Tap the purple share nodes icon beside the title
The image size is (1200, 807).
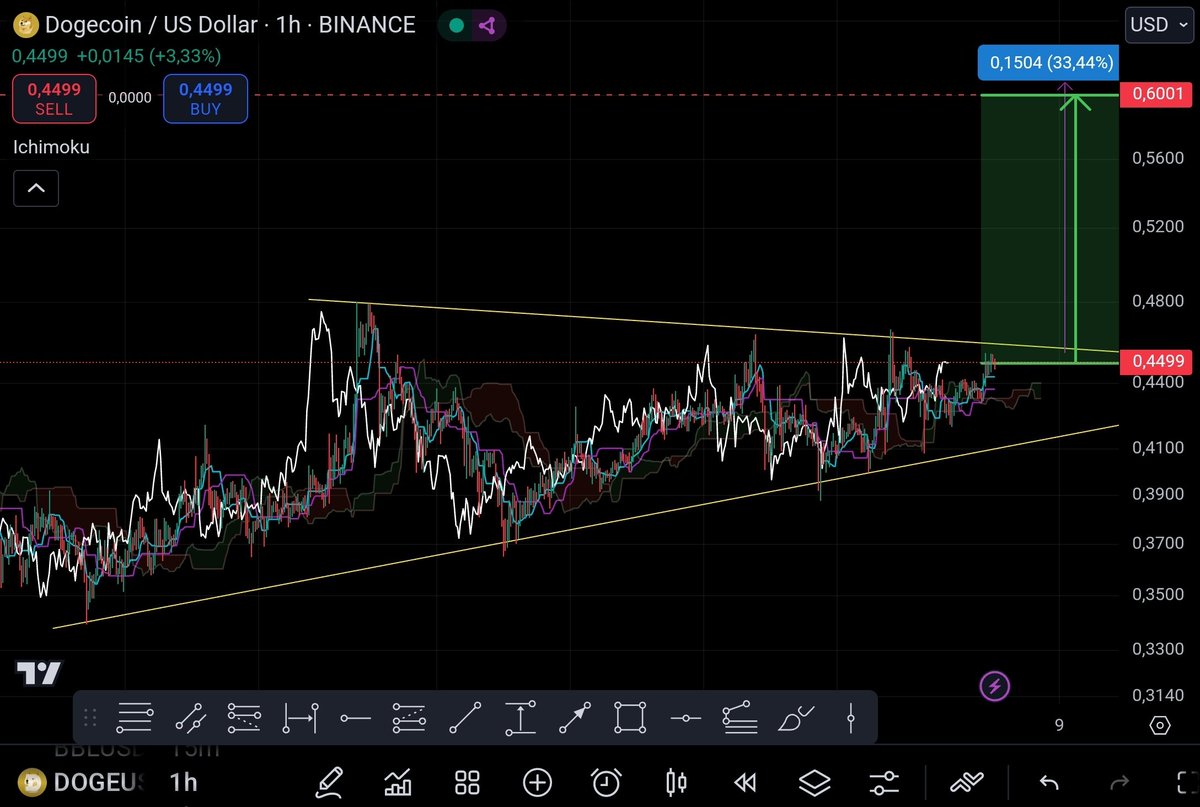tap(489, 25)
